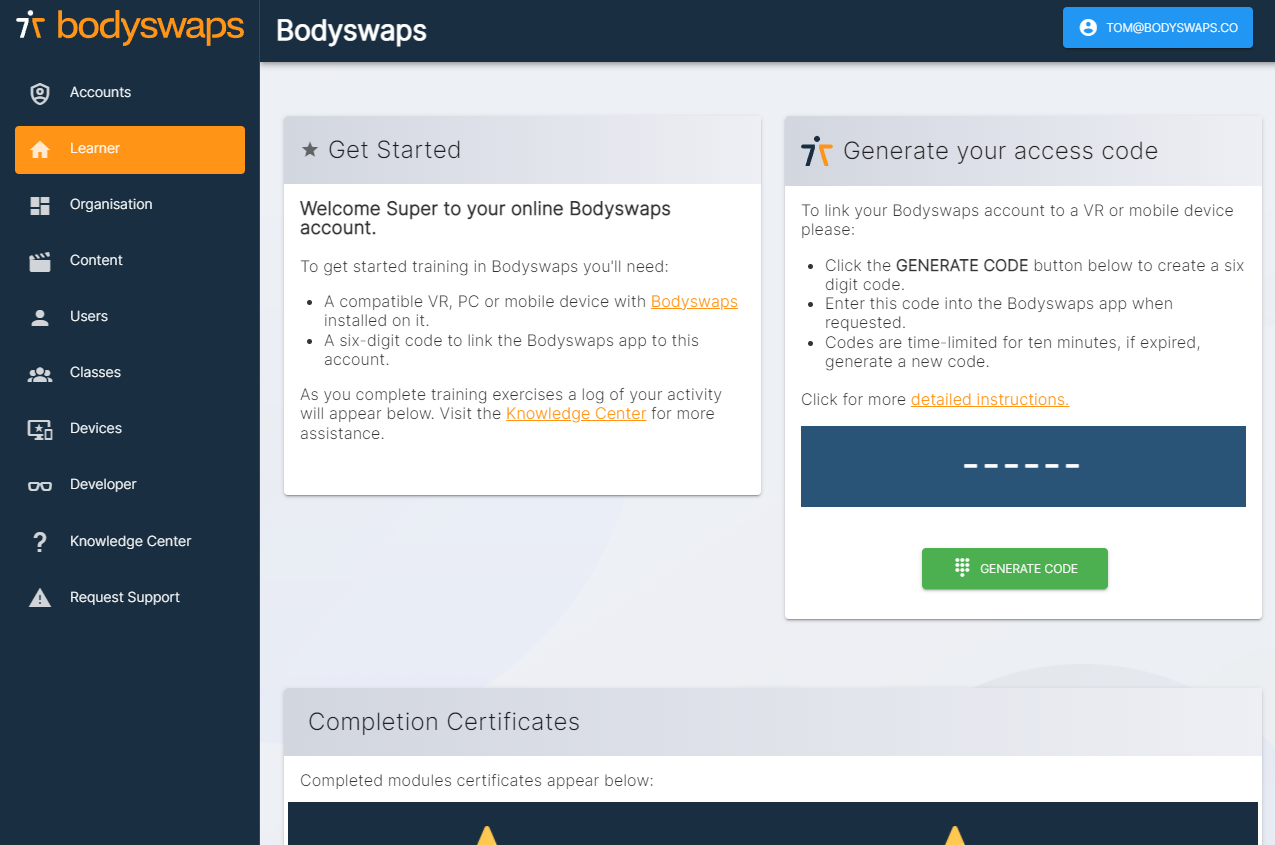Click the Classes group icon

pos(40,374)
